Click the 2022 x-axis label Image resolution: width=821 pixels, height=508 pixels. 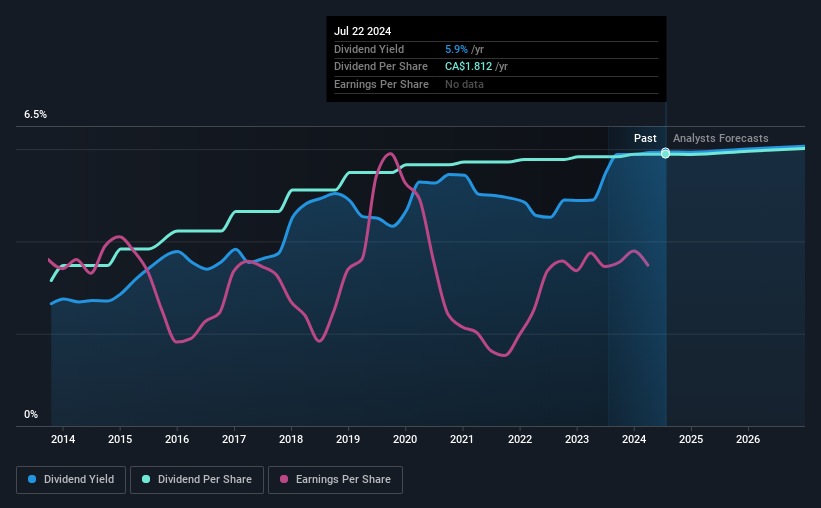(520, 439)
